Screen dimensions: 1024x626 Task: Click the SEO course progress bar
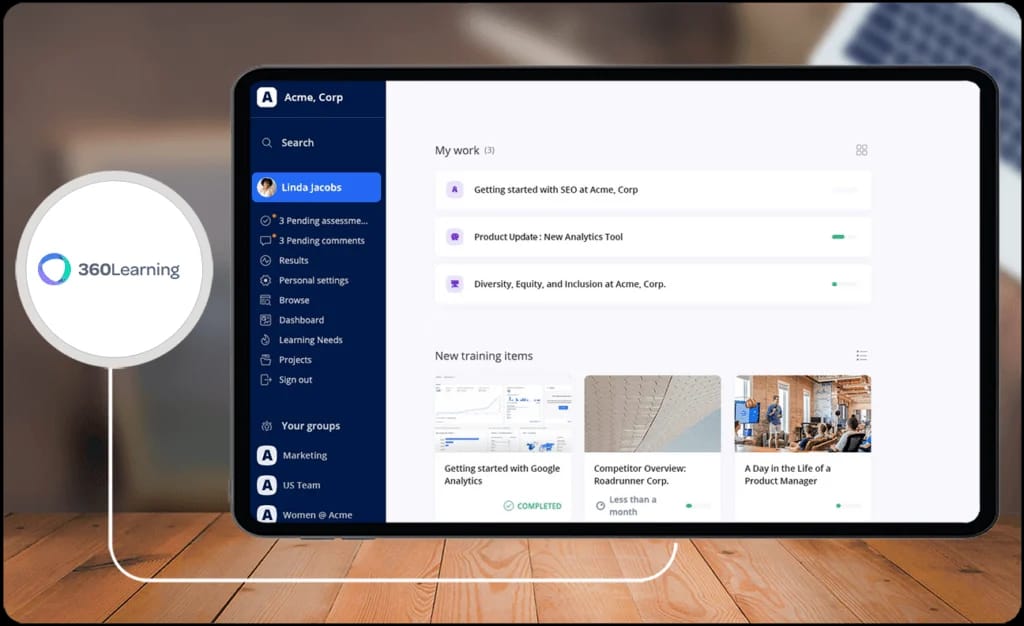[x=844, y=190]
